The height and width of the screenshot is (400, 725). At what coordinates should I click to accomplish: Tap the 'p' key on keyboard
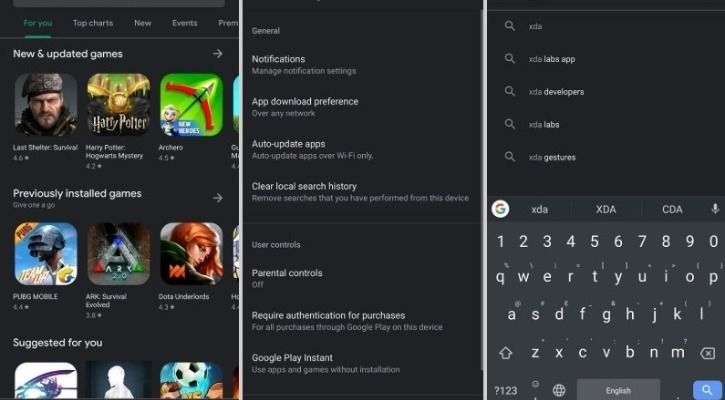(x=713, y=277)
